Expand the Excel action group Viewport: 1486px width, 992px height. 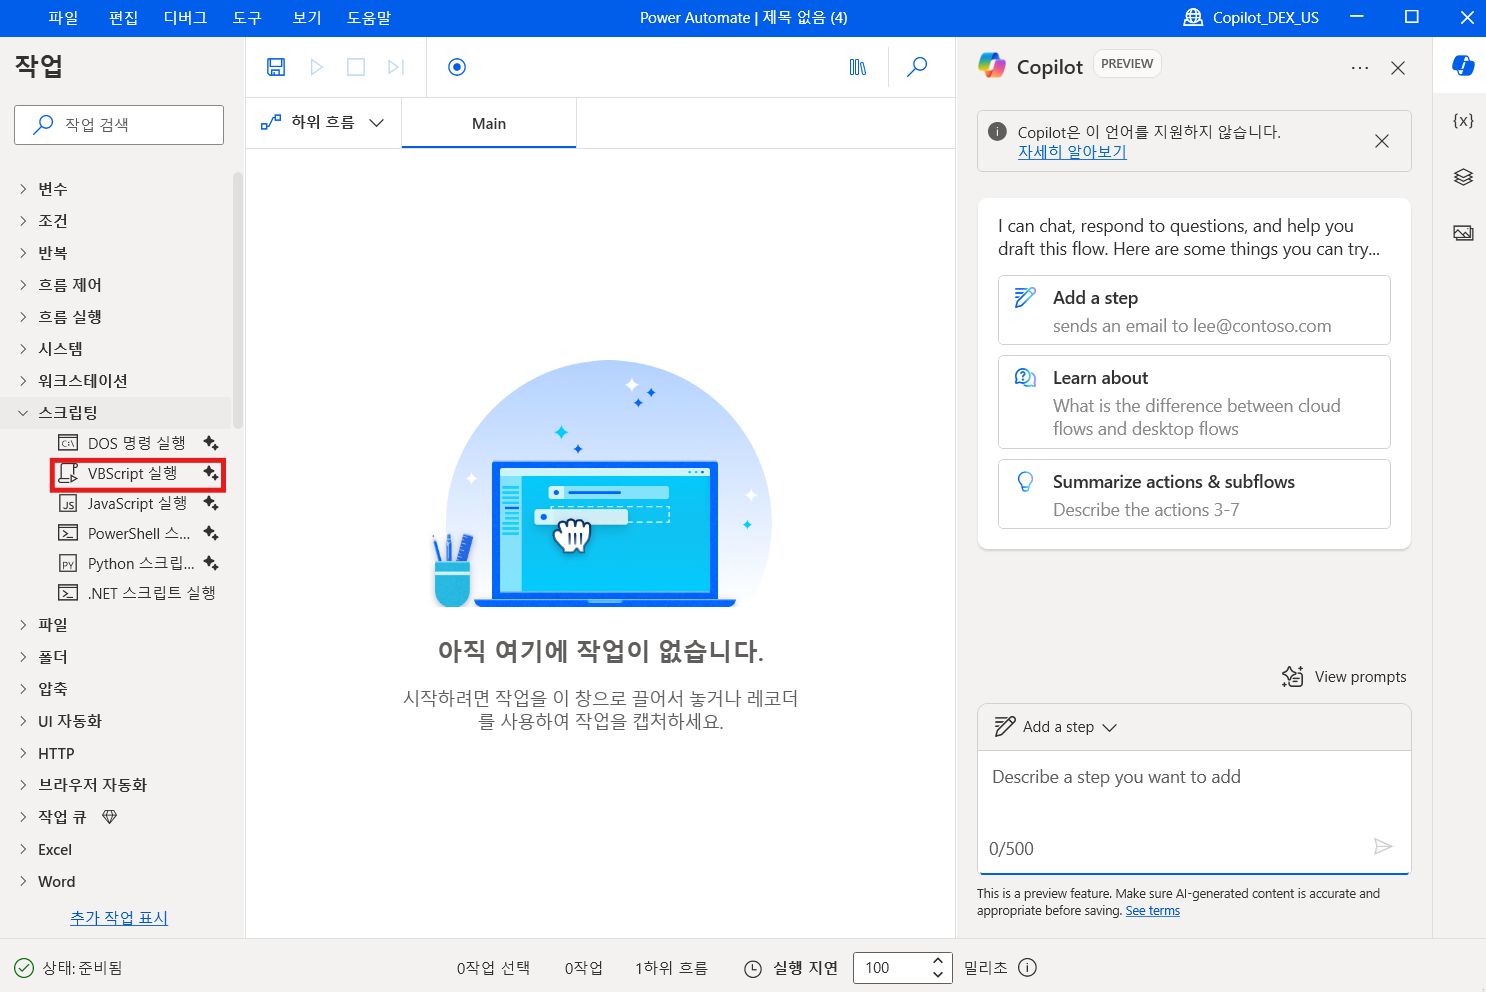pos(23,849)
